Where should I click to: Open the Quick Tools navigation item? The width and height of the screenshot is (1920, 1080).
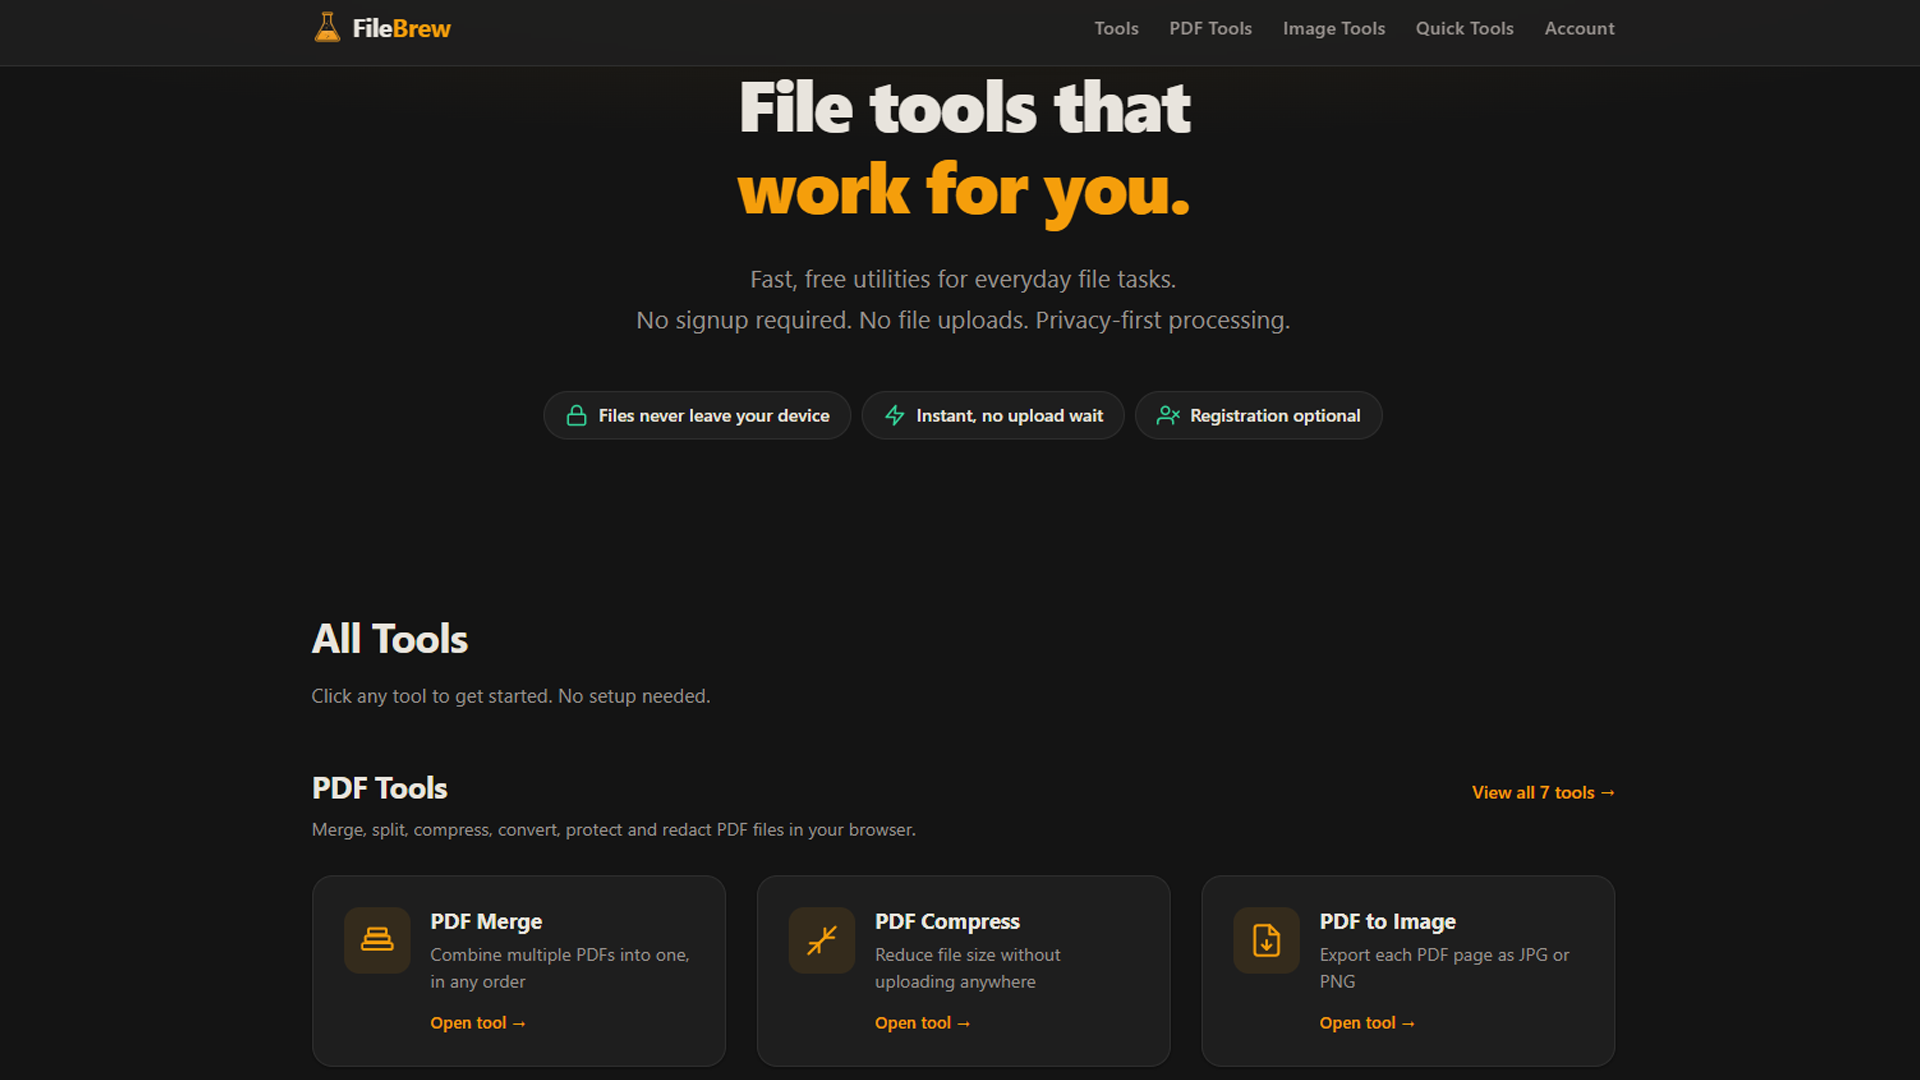pyautogui.click(x=1464, y=28)
